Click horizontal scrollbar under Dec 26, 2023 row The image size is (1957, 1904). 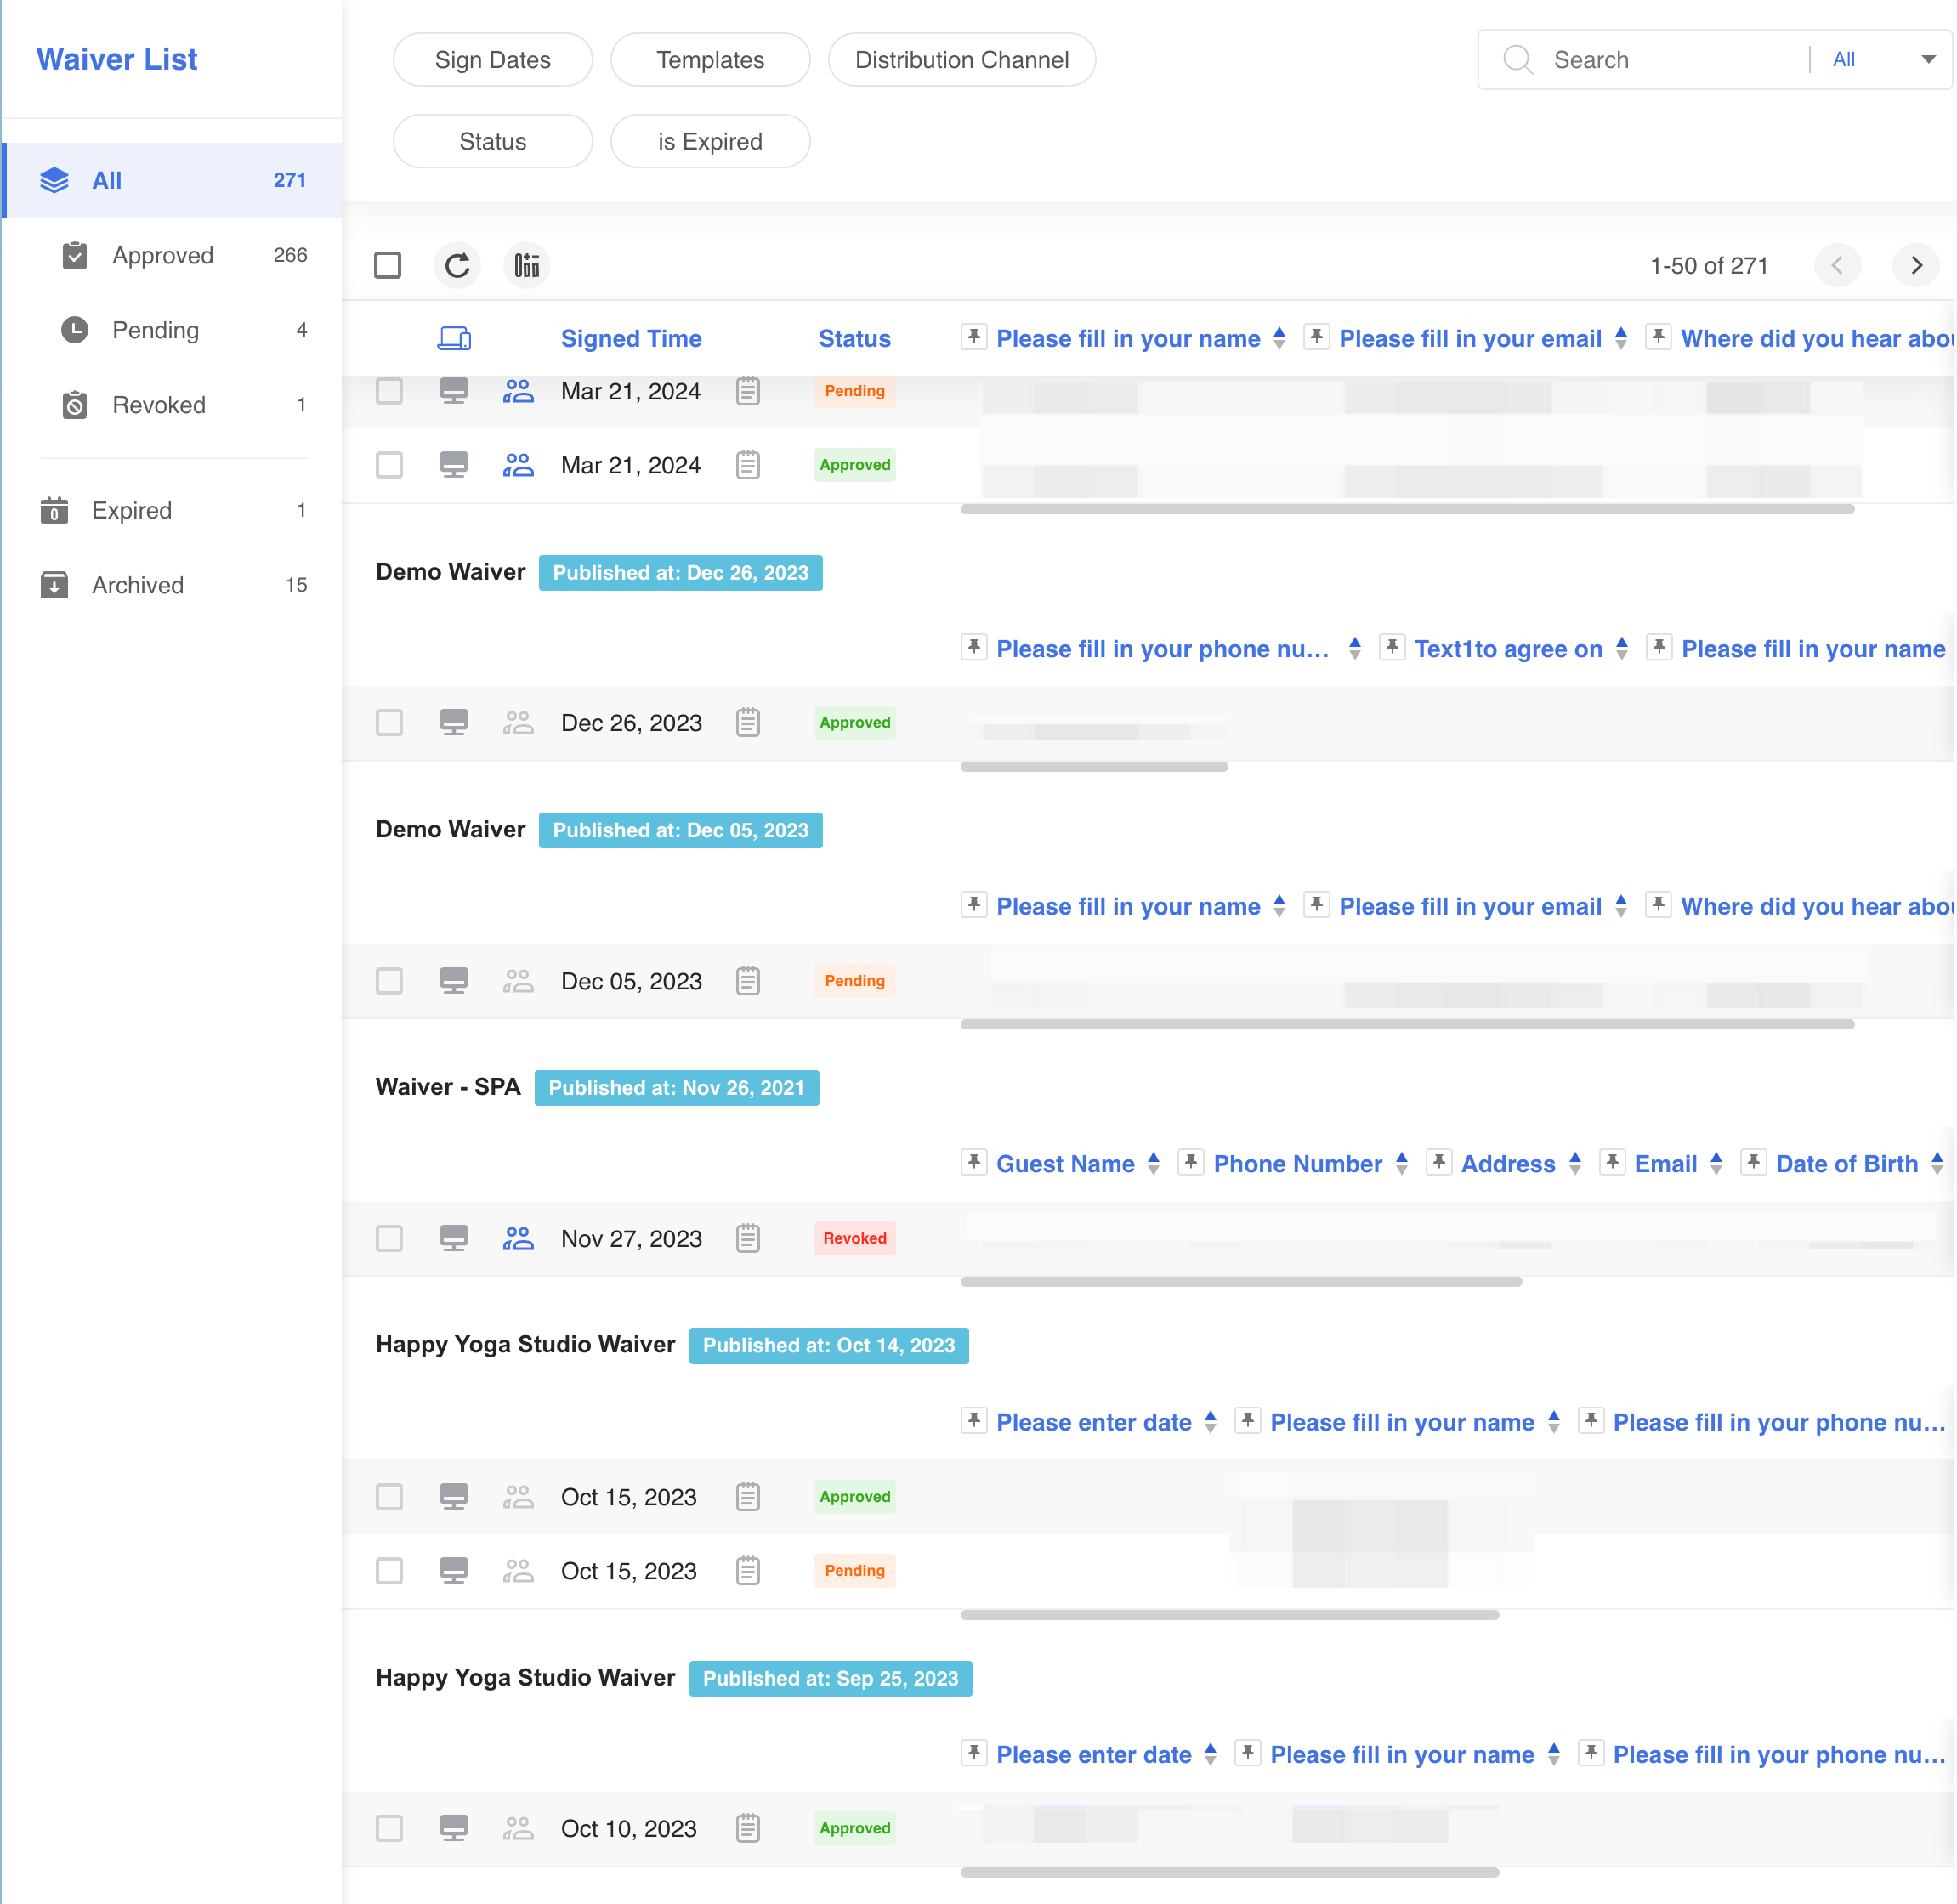1094,767
